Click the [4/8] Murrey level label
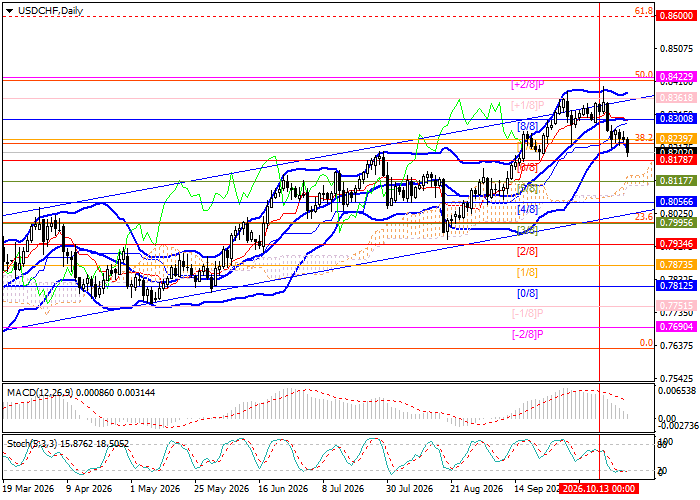The image size is (700, 500). [527, 209]
